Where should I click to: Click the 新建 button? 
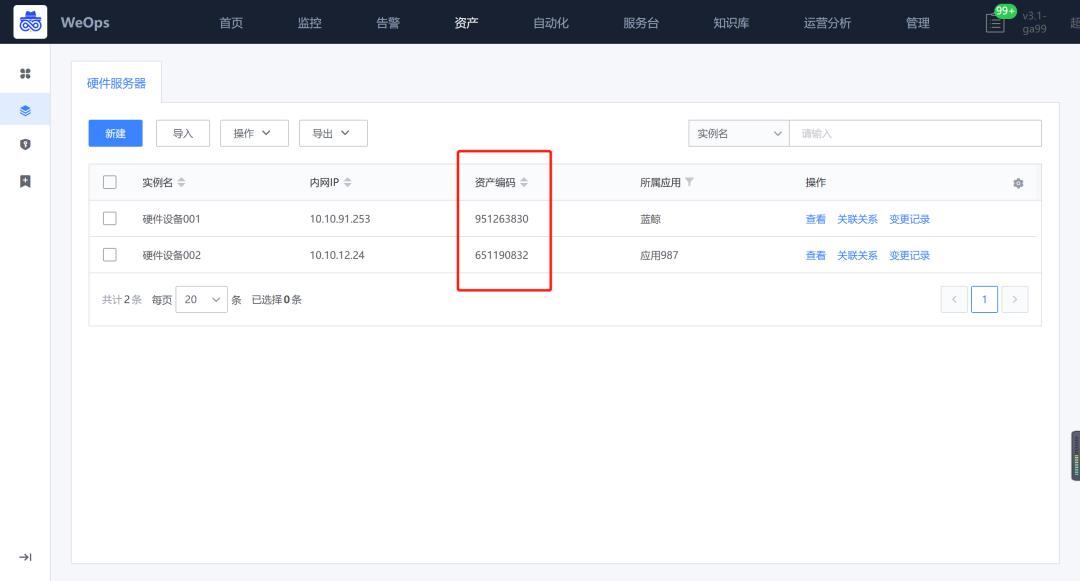(116, 133)
